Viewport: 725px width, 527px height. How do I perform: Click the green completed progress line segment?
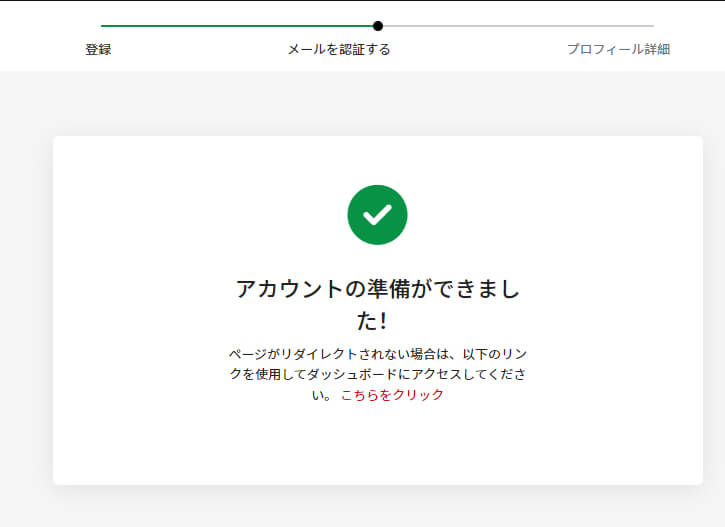pyautogui.click(x=238, y=26)
